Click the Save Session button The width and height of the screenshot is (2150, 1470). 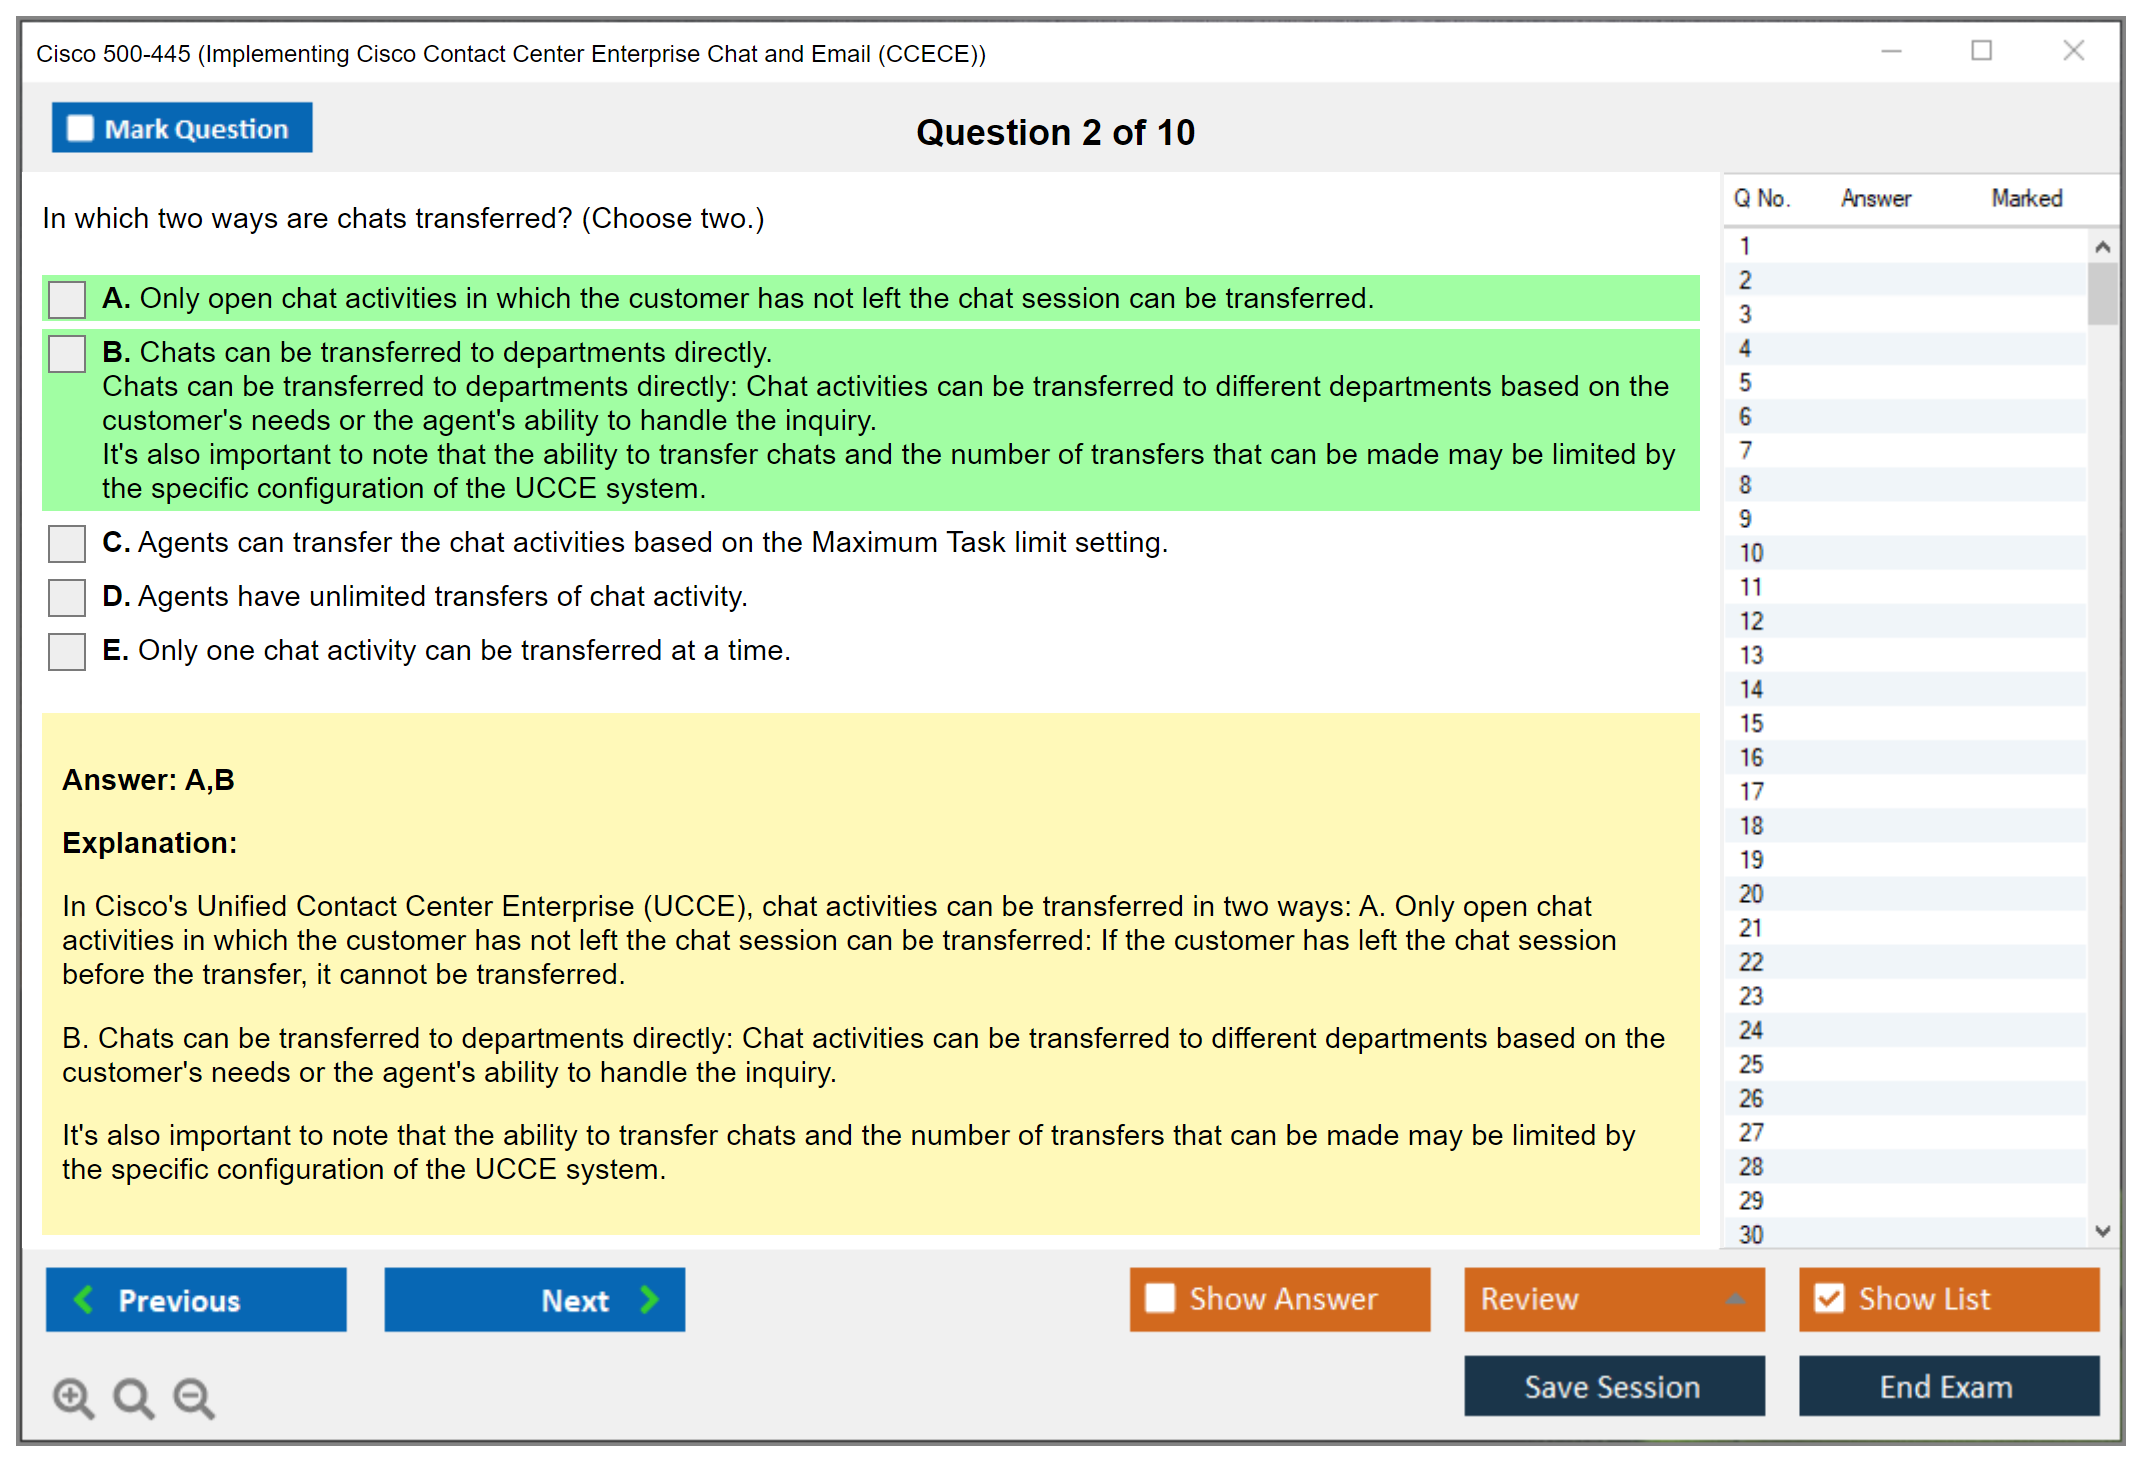tap(1613, 1386)
